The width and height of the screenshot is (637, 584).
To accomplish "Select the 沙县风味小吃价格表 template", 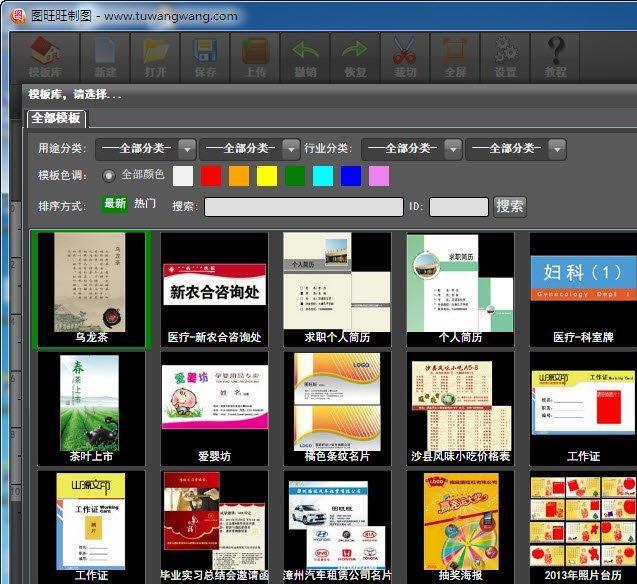I will (x=460, y=409).
